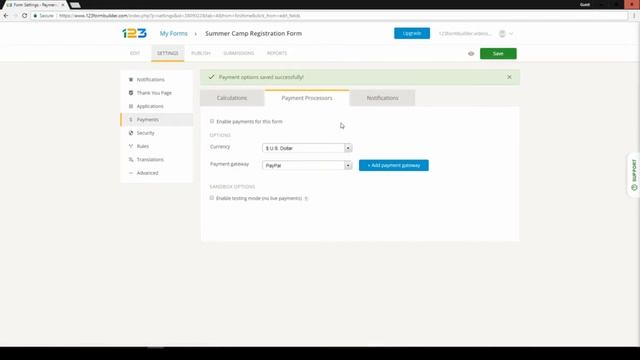
Task: Switch to the Calculations tab
Action: (x=232, y=98)
